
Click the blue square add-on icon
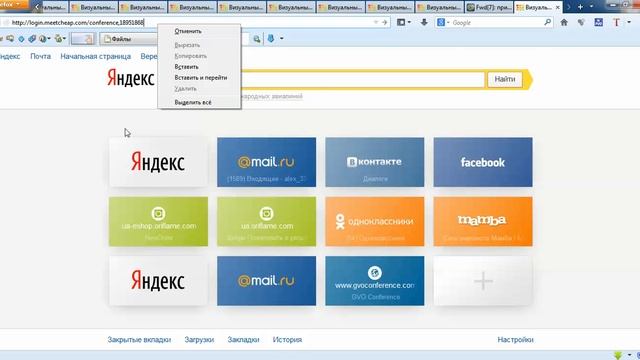599,22
